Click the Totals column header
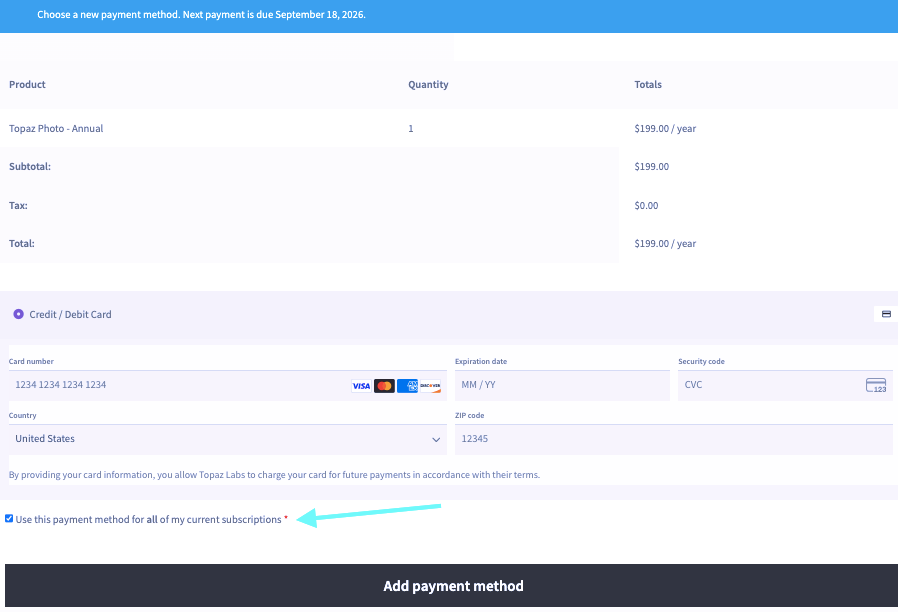The width and height of the screenshot is (898, 612). click(x=648, y=84)
